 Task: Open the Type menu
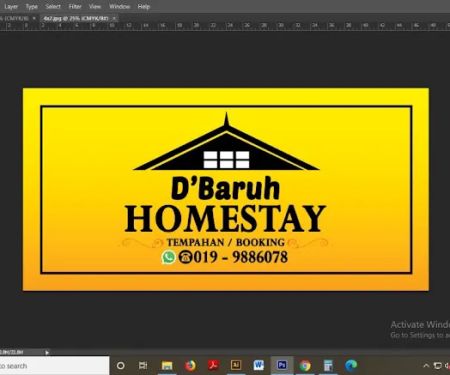click(x=32, y=6)
